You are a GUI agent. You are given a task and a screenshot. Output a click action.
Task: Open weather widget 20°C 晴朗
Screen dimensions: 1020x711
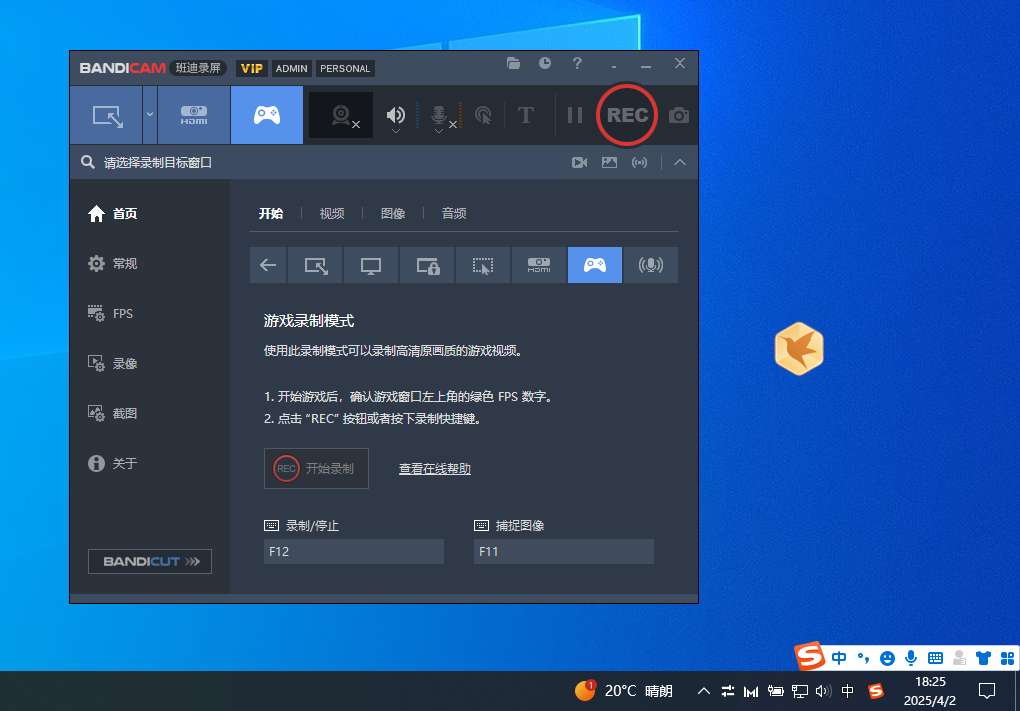(x=624, y=691)
